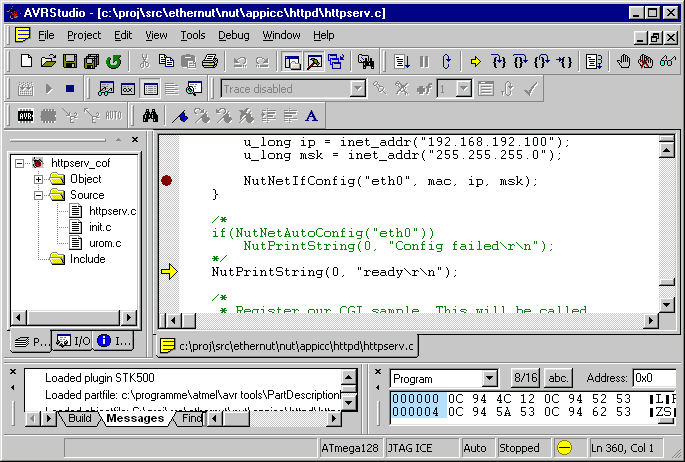
Task: Click the auto step document icon
Action: pyautogui.click(x=594, y=62)
